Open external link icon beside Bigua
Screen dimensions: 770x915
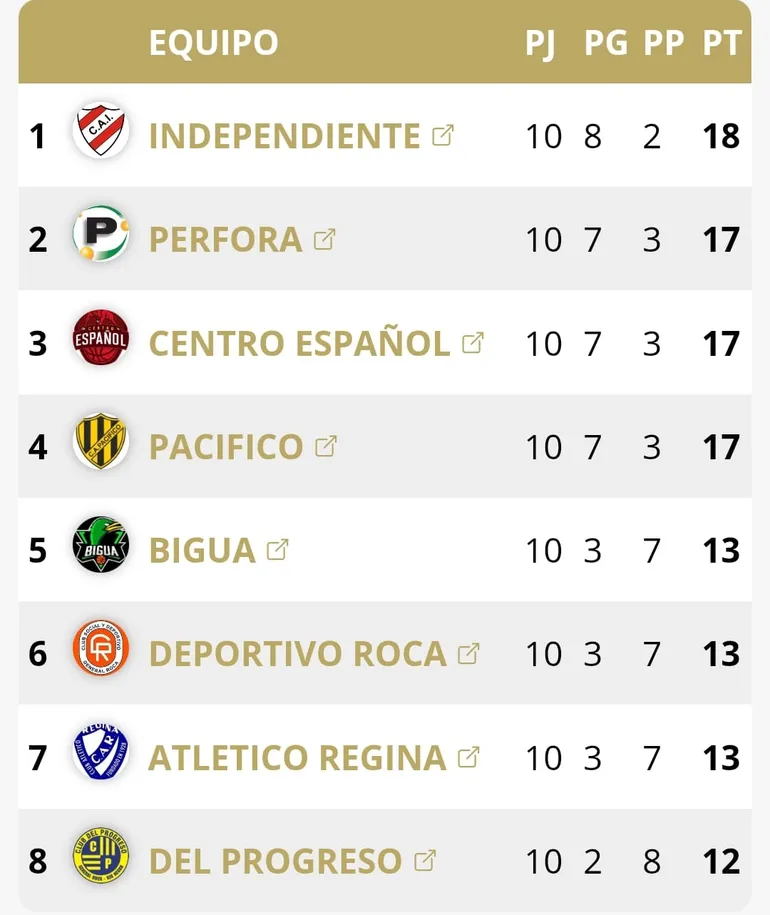(278, 549)
